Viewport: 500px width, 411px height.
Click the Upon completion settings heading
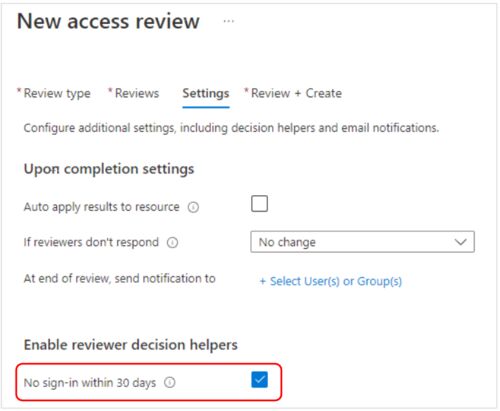coord(109,169)
